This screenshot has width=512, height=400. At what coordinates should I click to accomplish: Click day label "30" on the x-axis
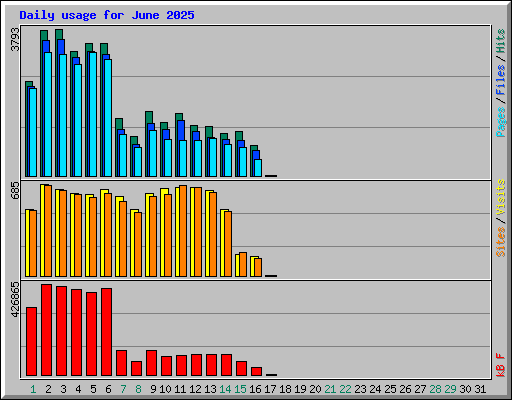pyautogui.click(x=465, y=389)
